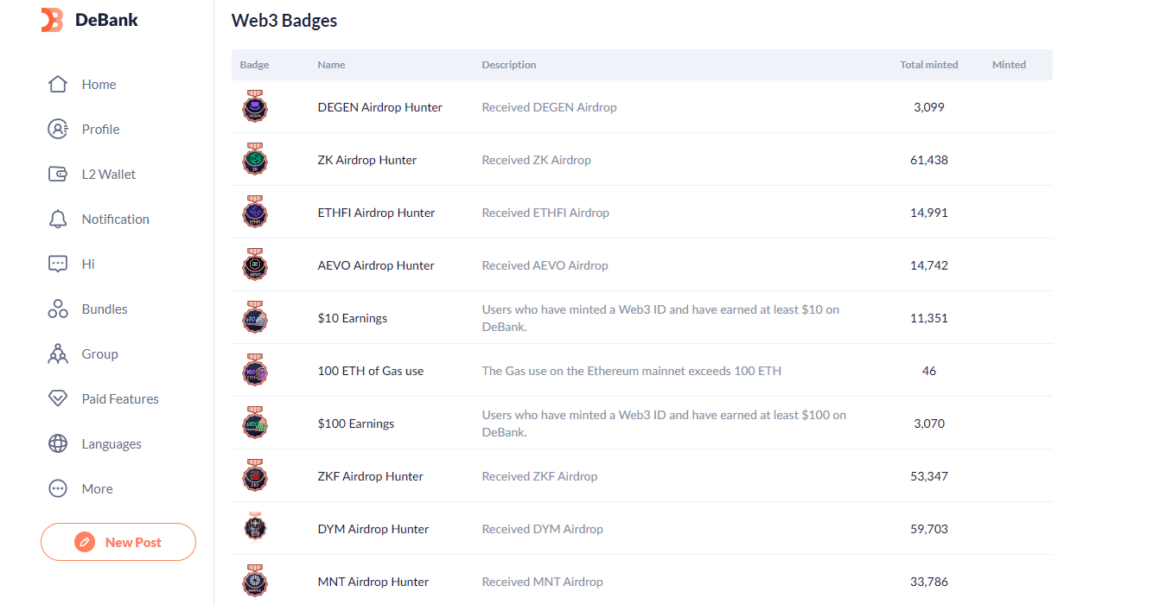This screenshot has height=605, width=1160.
Task: Click the Total minted column header
Action: [x=928, y=65]
